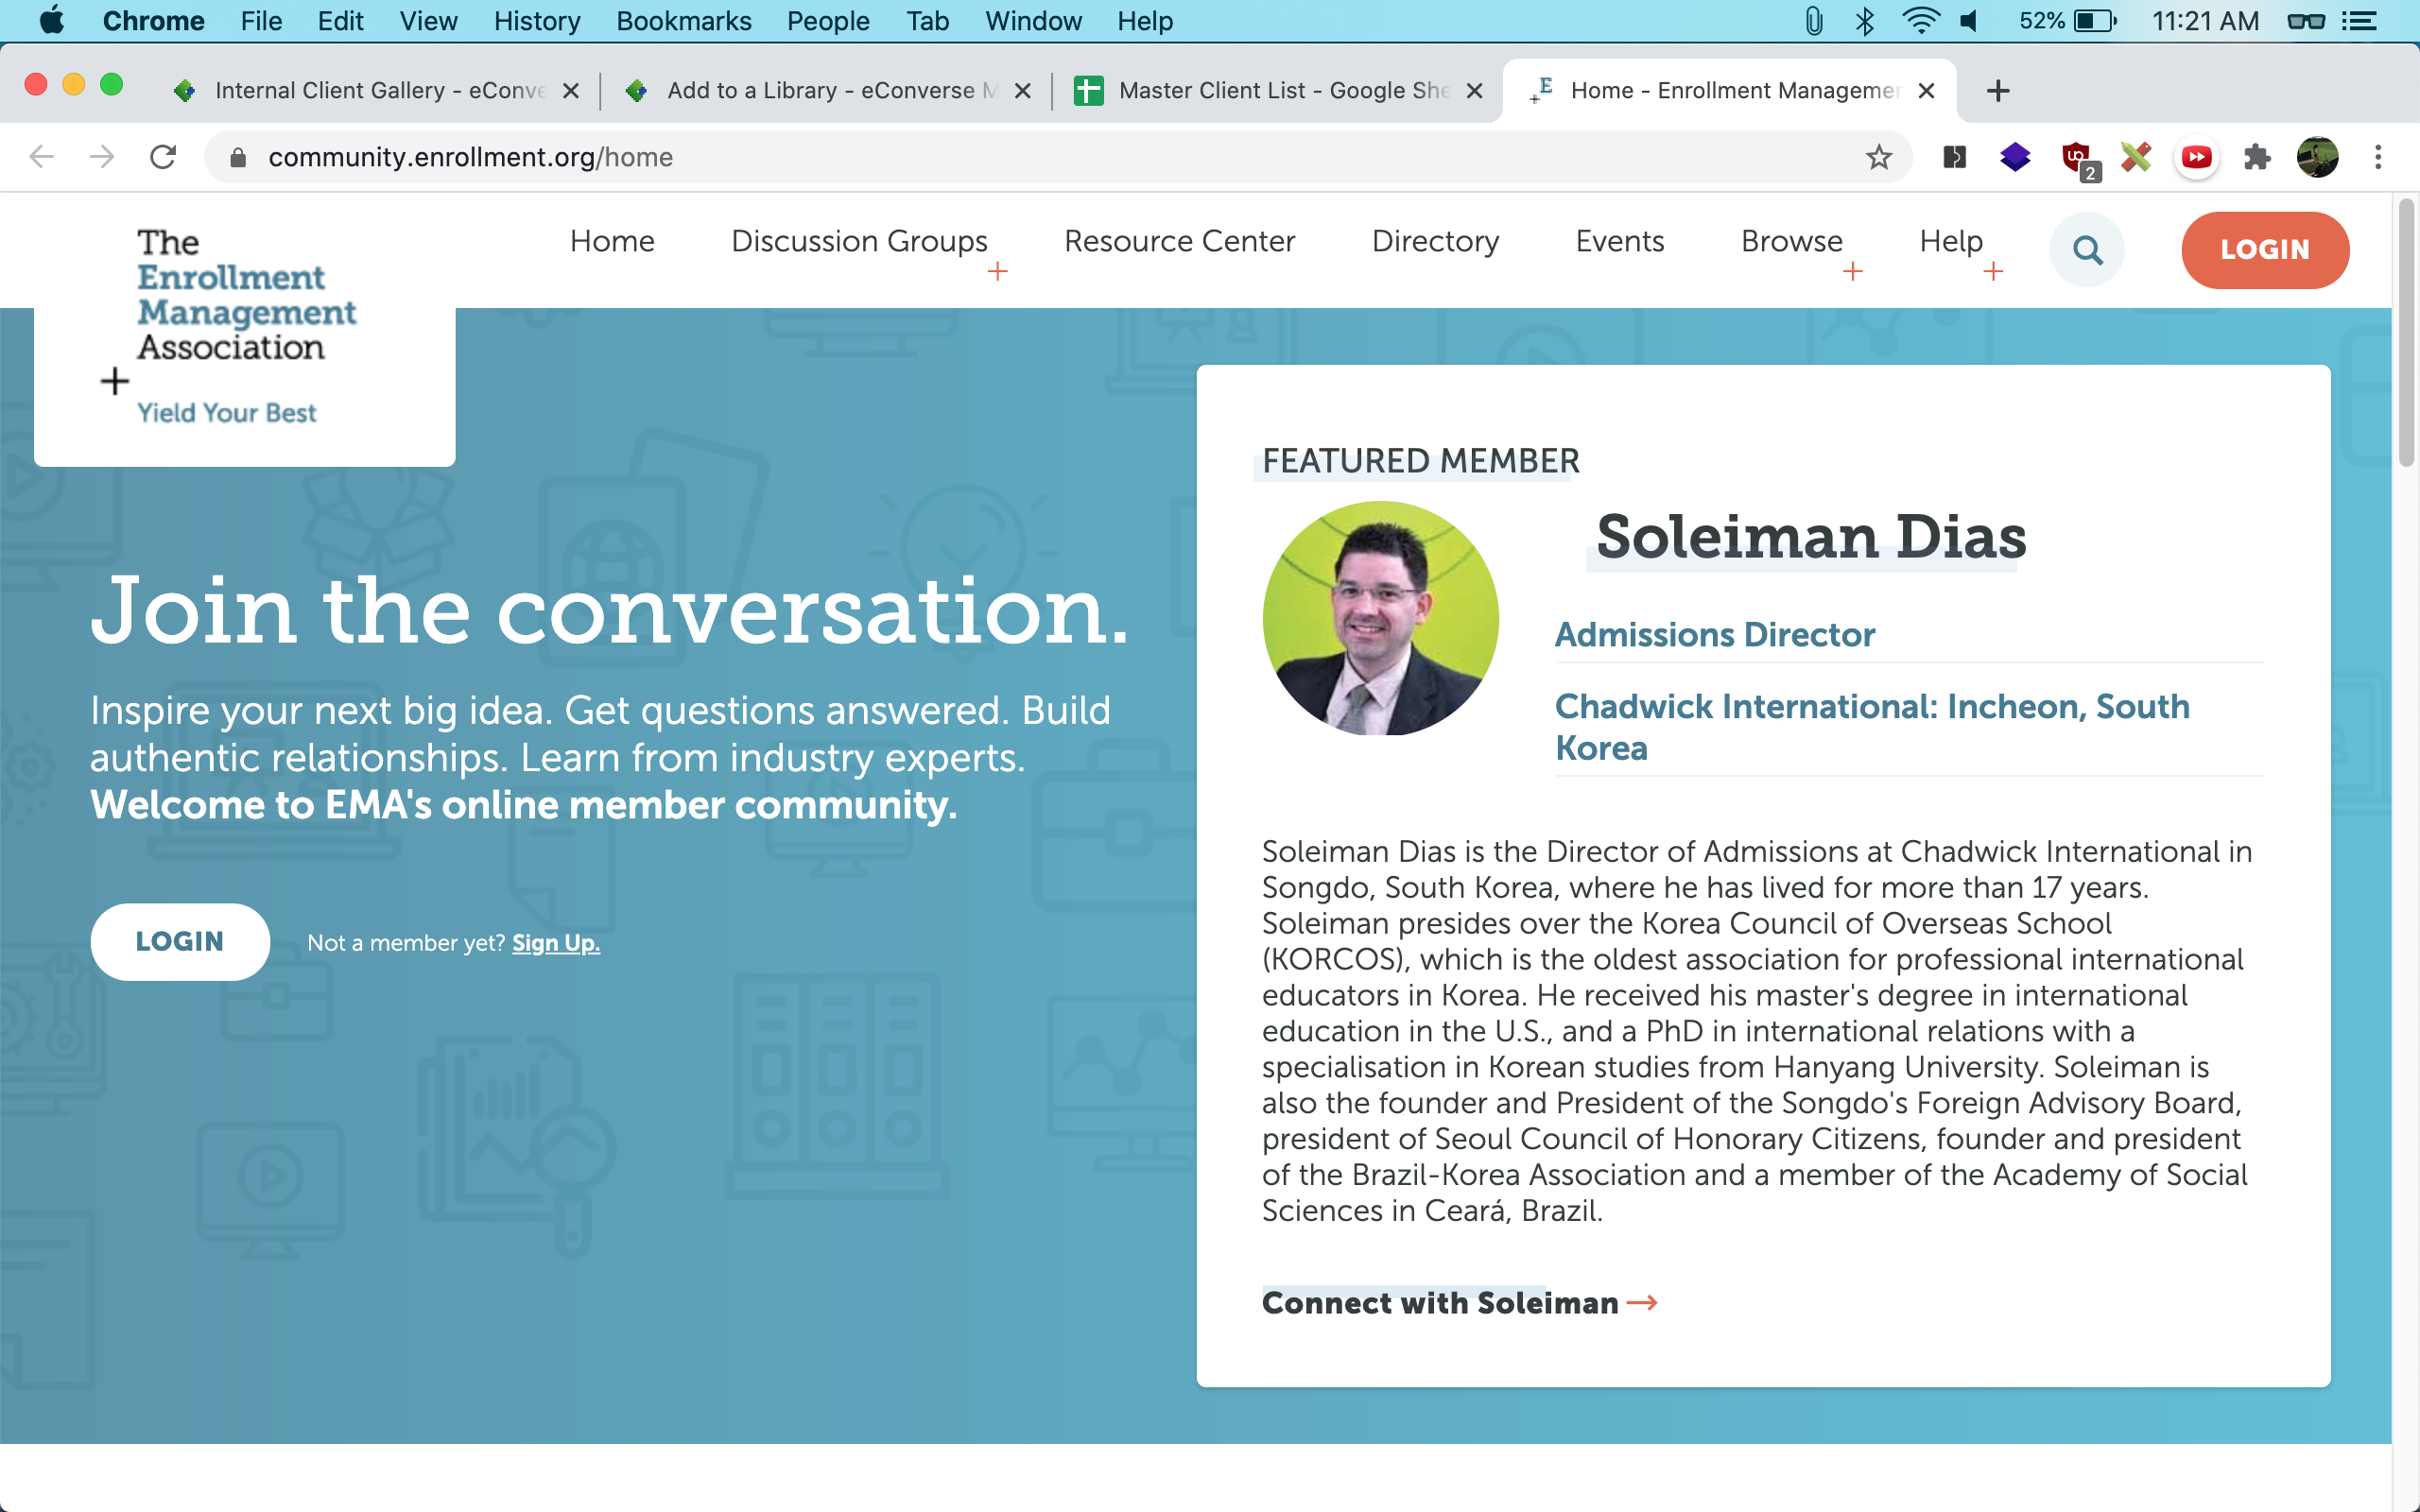Click the Chrome profile avatar icon
2420x1512 pixels.
pos(2317,157)
